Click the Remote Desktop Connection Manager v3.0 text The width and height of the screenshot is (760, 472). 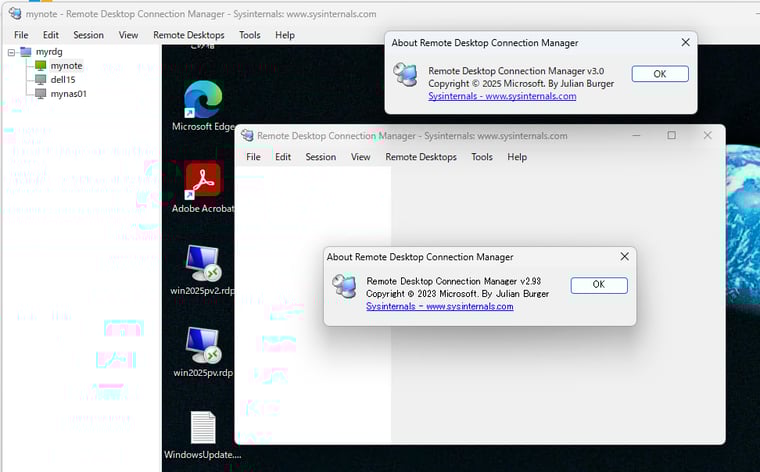(x=516, y=71)
